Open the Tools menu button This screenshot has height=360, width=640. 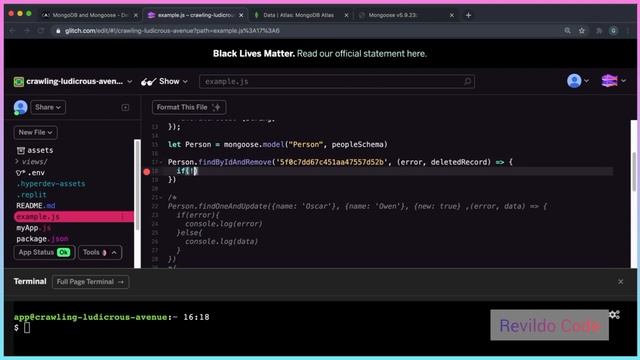pos(100,252)
